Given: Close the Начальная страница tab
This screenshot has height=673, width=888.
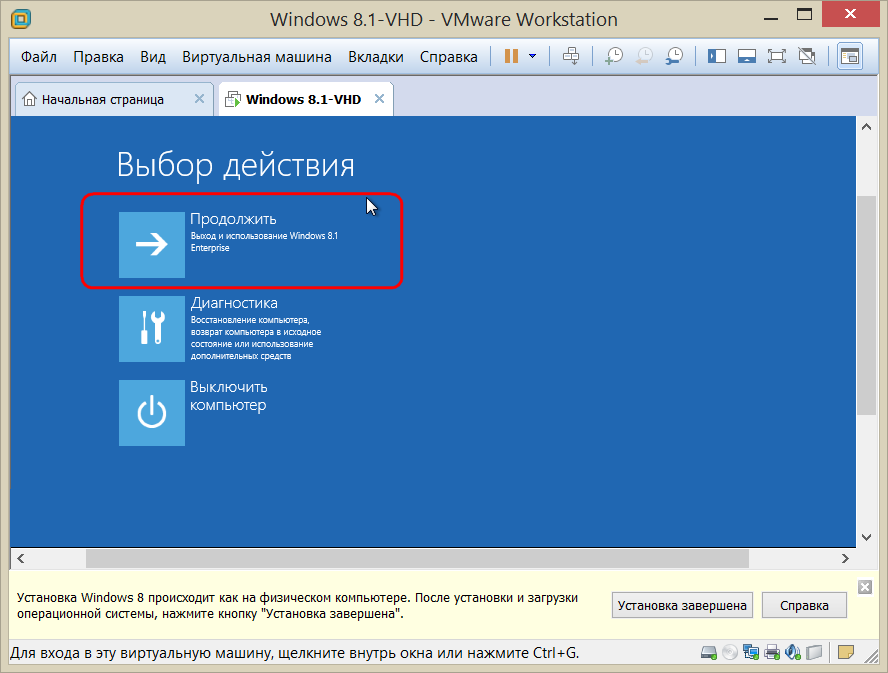Looking at the screenshot, I should coord(199,99).
